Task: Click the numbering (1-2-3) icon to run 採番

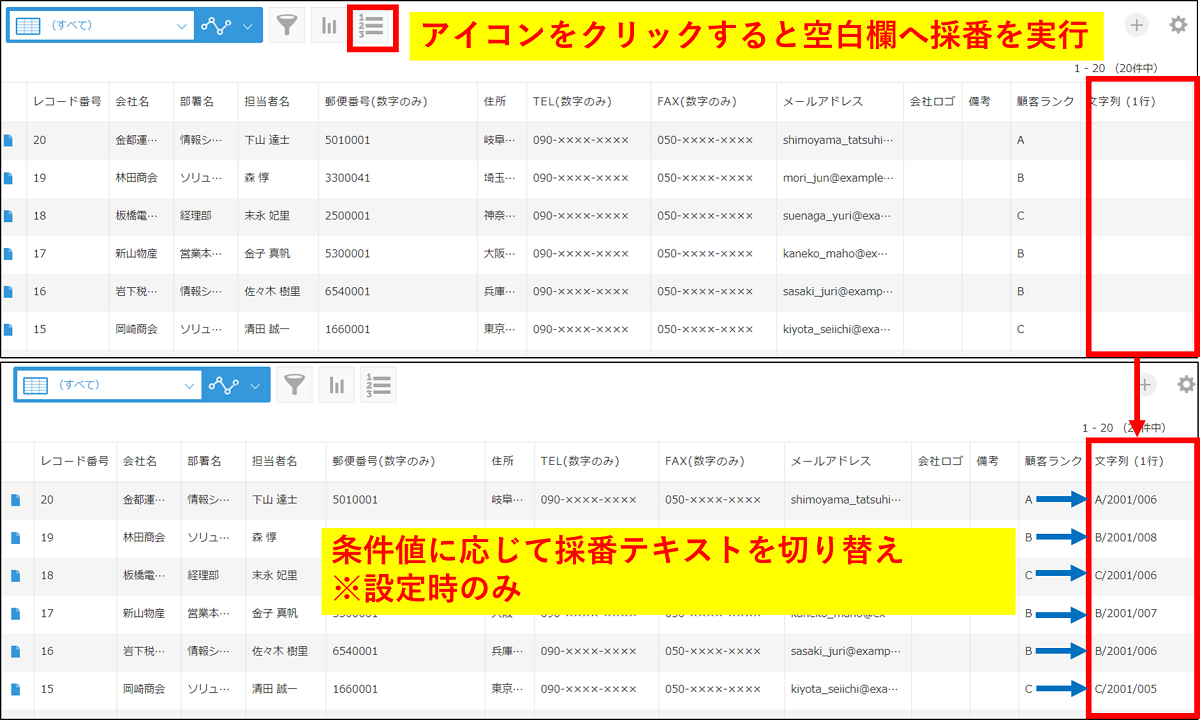Action: pos(371,24)
